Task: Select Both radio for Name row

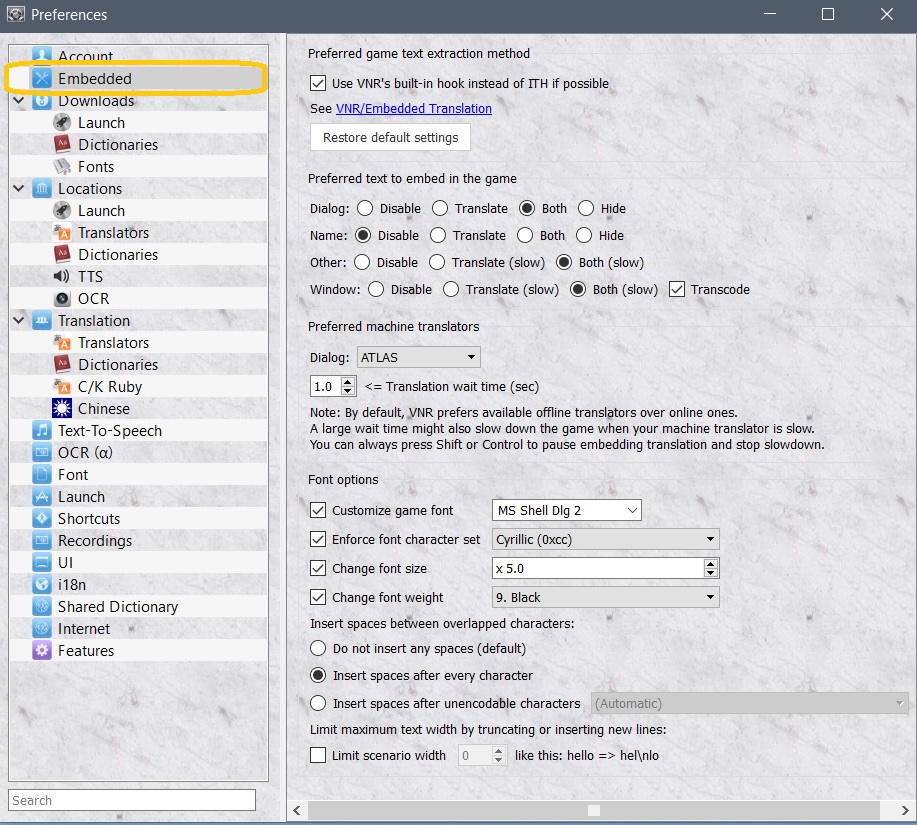Action: [525, 235]
